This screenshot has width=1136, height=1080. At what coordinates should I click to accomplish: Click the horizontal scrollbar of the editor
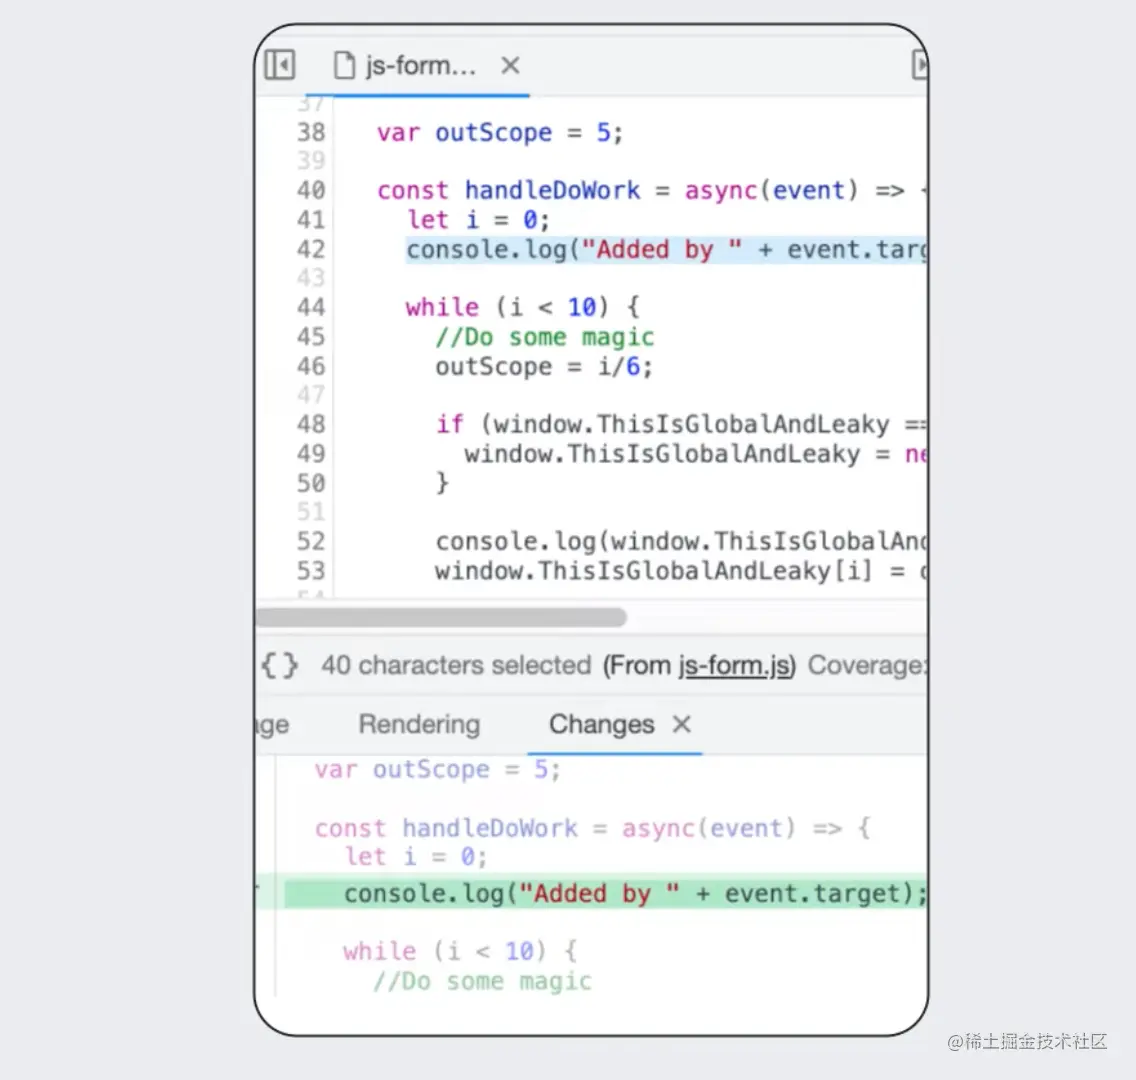click(x=441, y=617)
